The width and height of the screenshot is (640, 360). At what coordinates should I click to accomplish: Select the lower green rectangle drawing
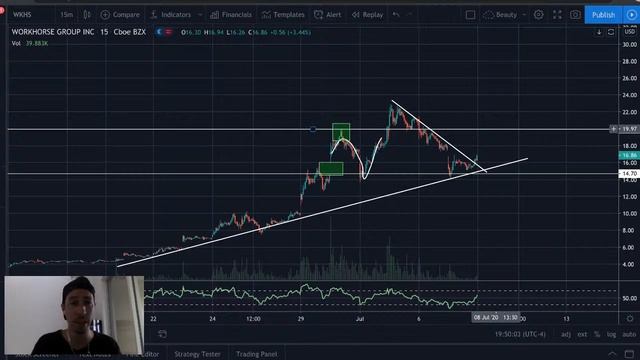click(x=331, y=169)
